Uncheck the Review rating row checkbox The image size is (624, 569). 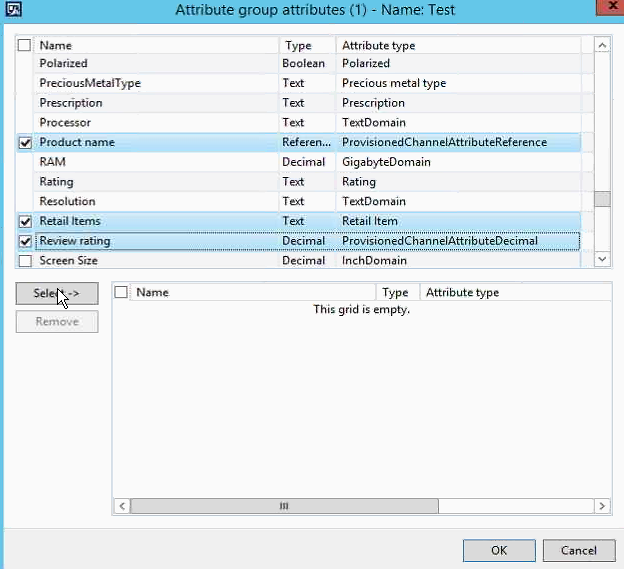tap(25, 241)
